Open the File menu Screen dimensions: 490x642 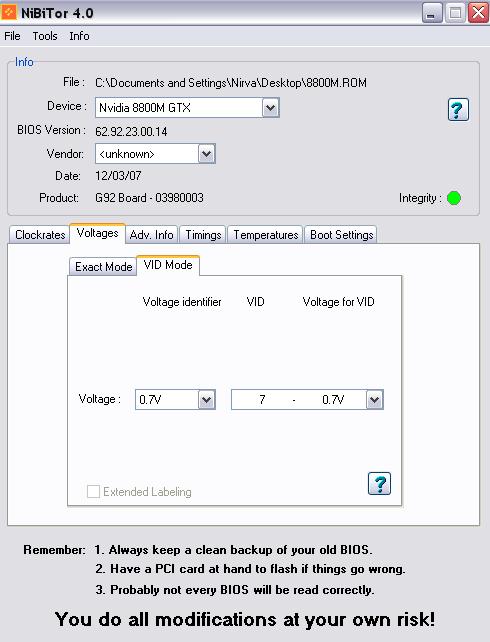coord(12,36)
